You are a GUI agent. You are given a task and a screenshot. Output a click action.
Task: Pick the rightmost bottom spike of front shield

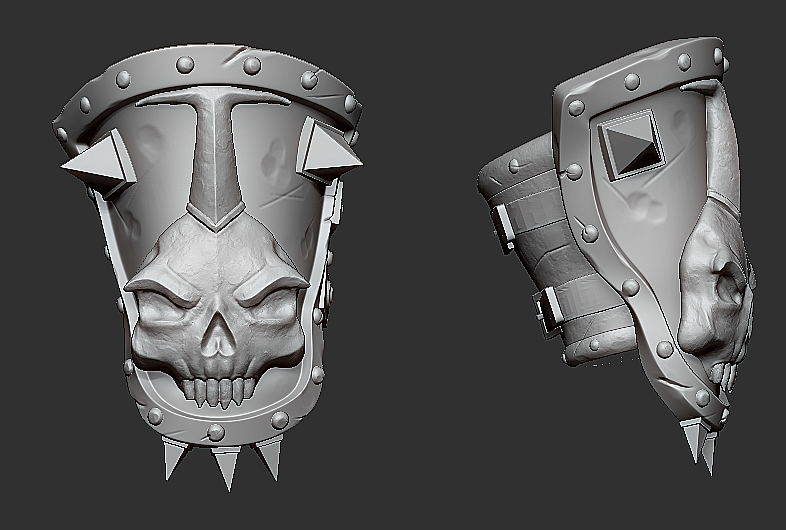(x=270, y=456)
